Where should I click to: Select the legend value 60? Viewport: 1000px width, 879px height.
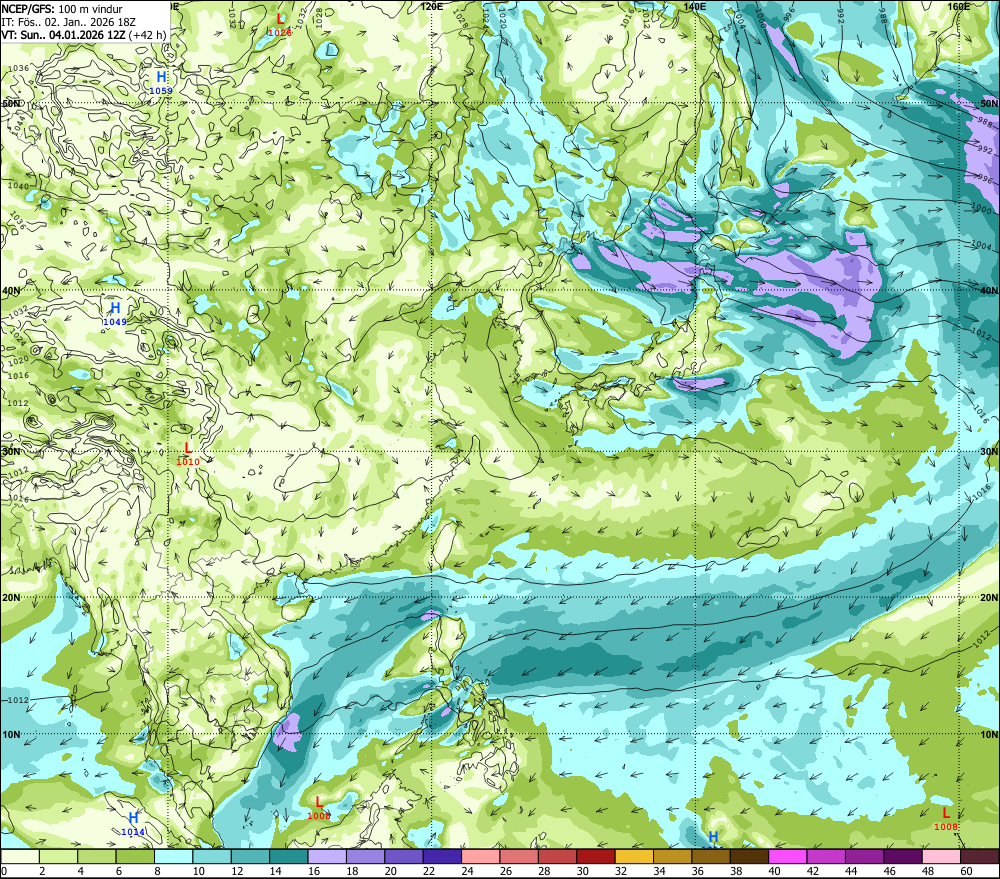pos(966,871)
